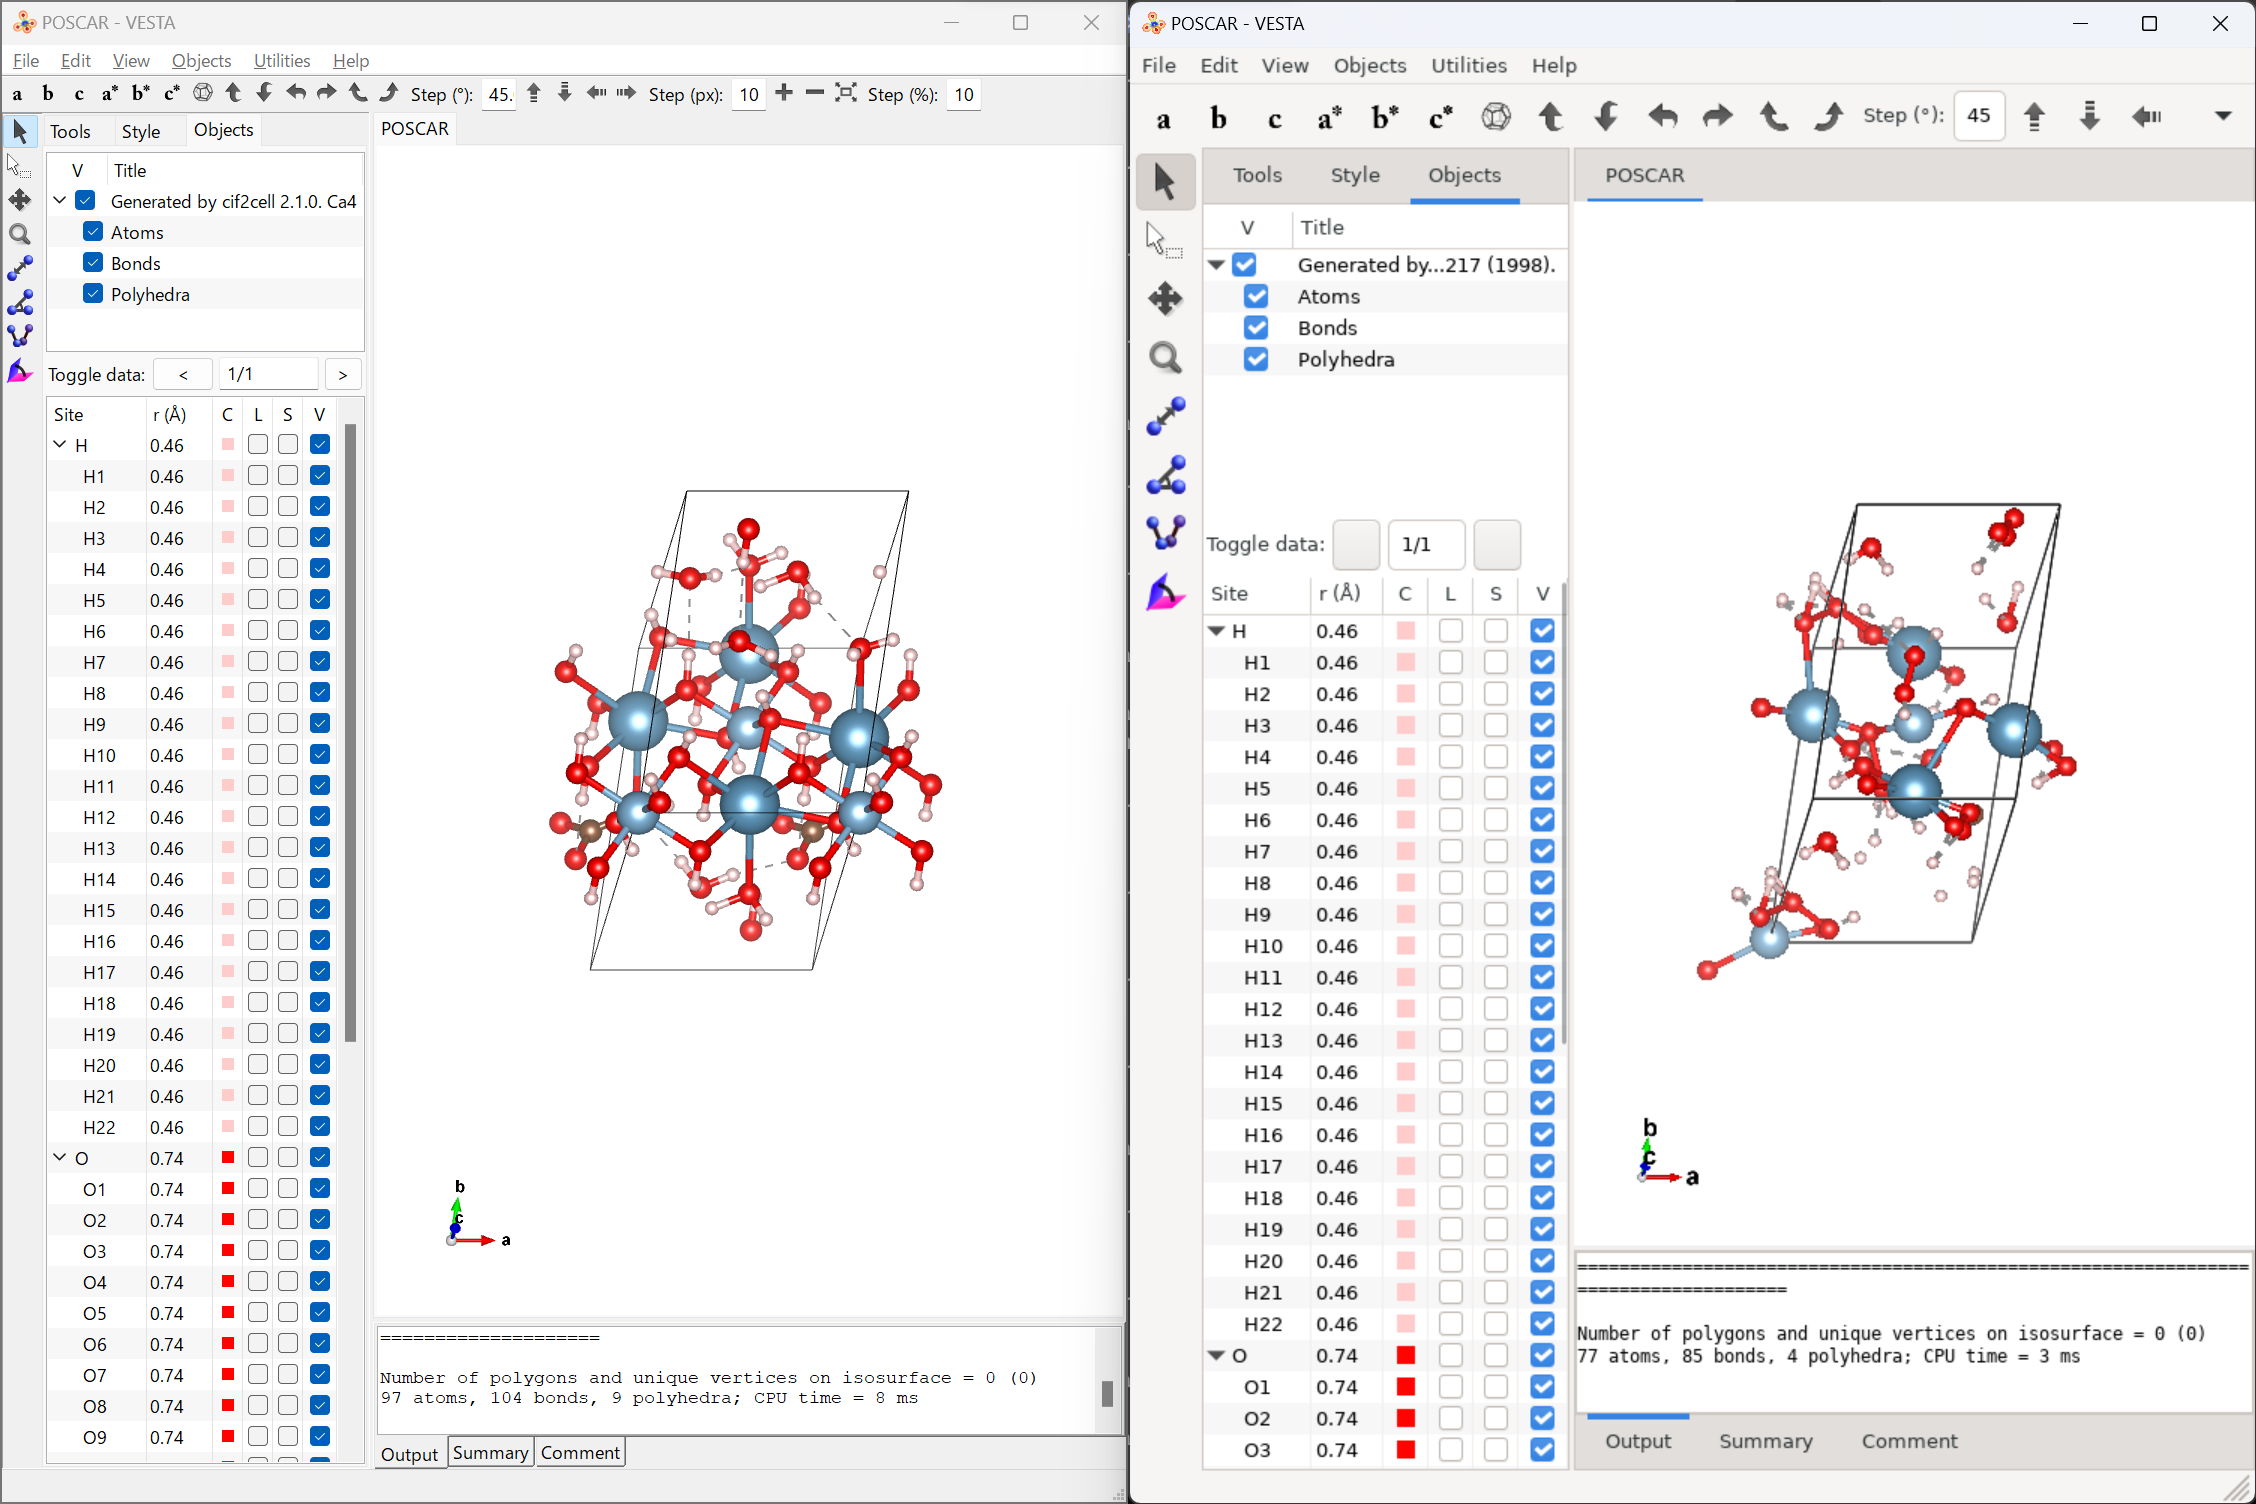Image resolution: width=2256 pixels, height=1504 pixels.
Task: Select the Translate tool in left window sidebar
Action: 19,200
